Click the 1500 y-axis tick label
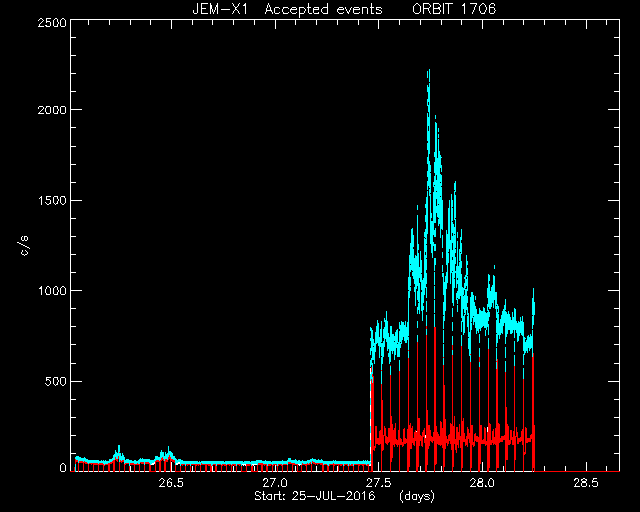Viewport: 640px width, 512px height. 52,200
